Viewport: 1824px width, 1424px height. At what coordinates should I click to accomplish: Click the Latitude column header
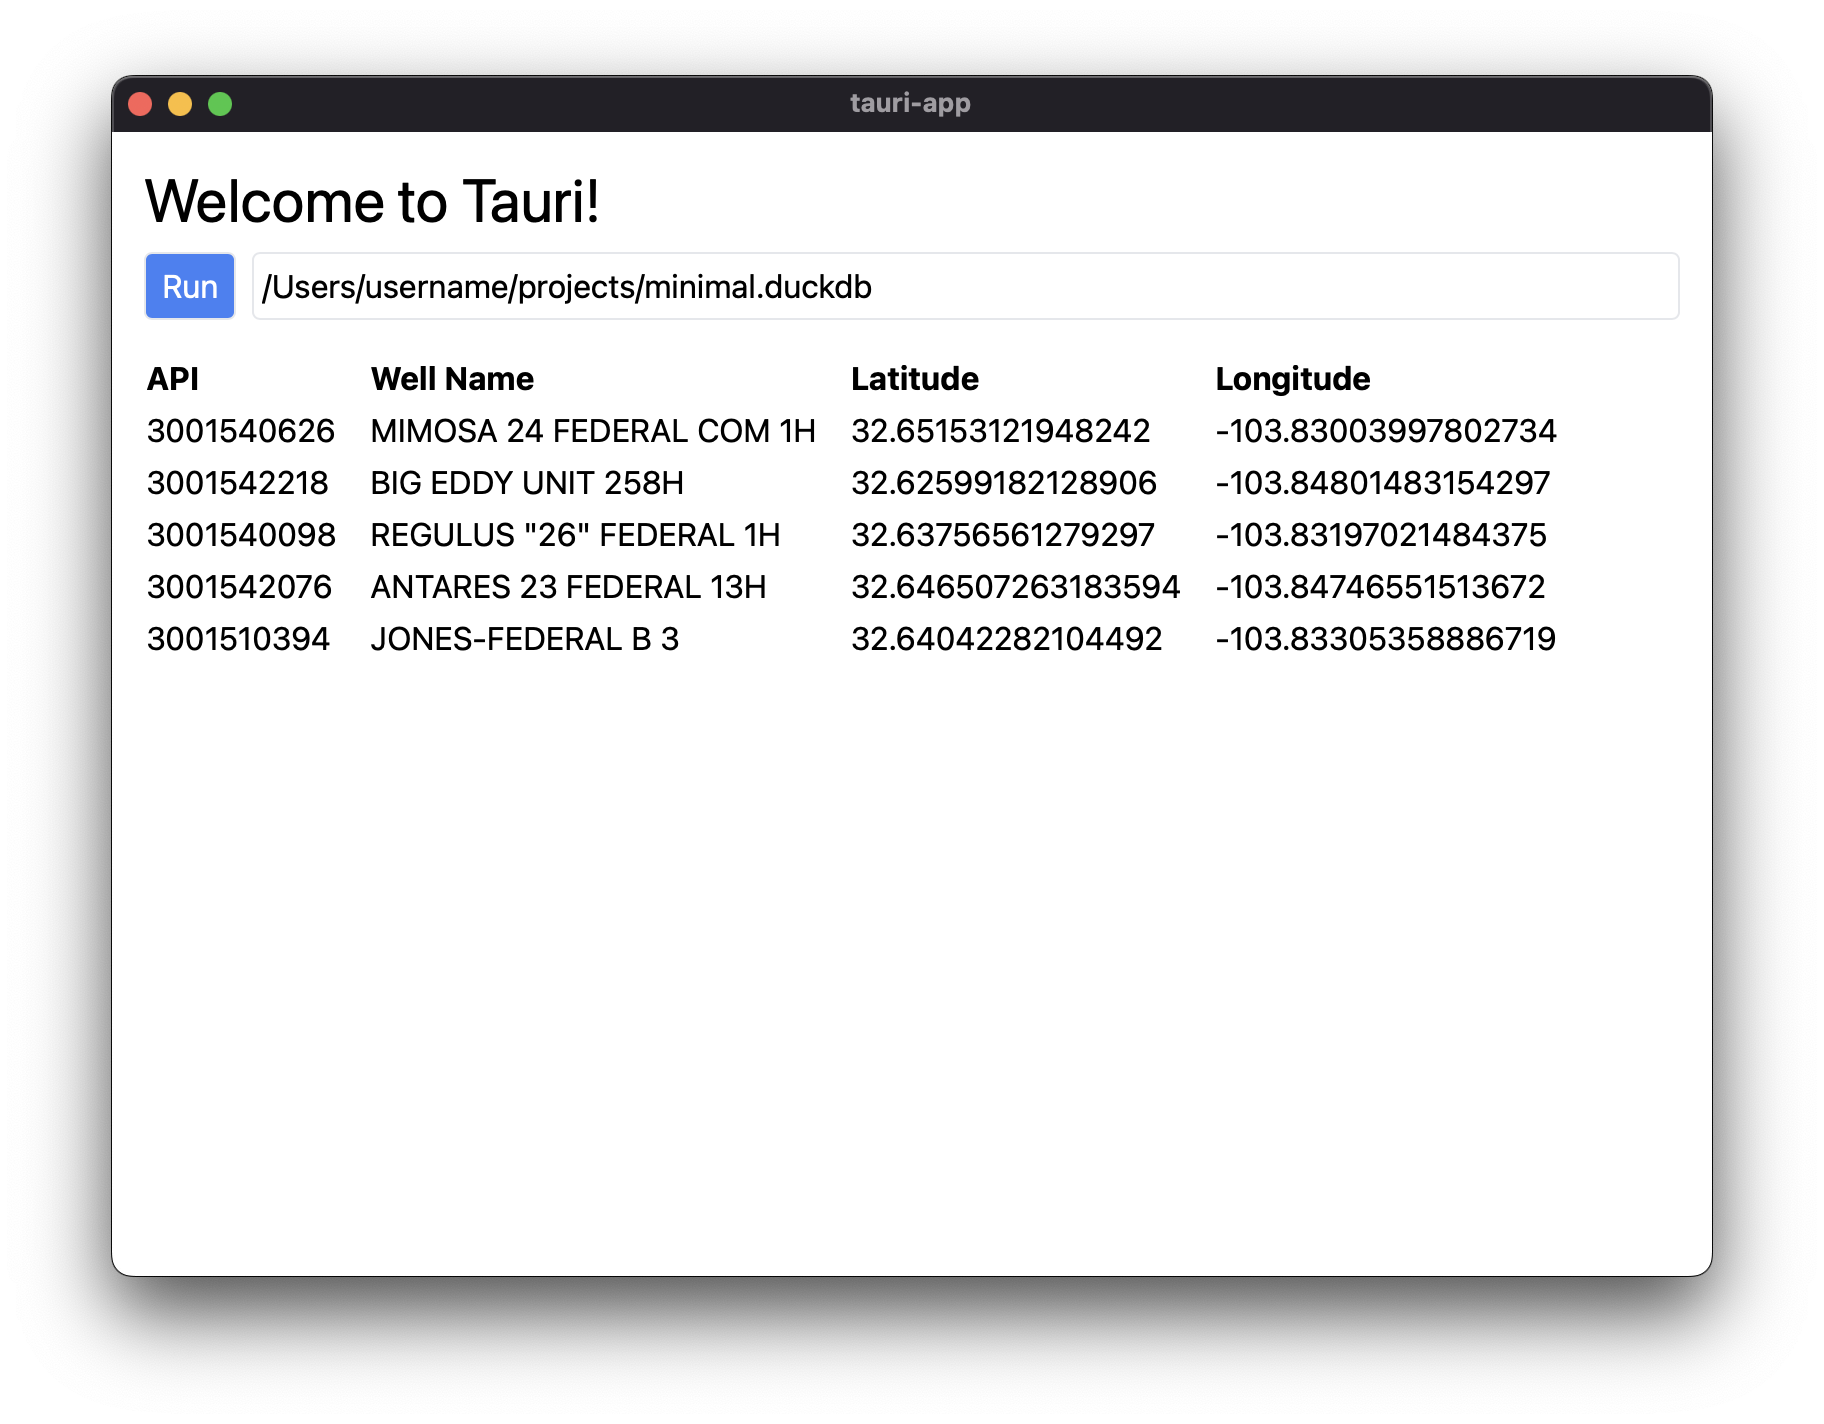[914, 379]
